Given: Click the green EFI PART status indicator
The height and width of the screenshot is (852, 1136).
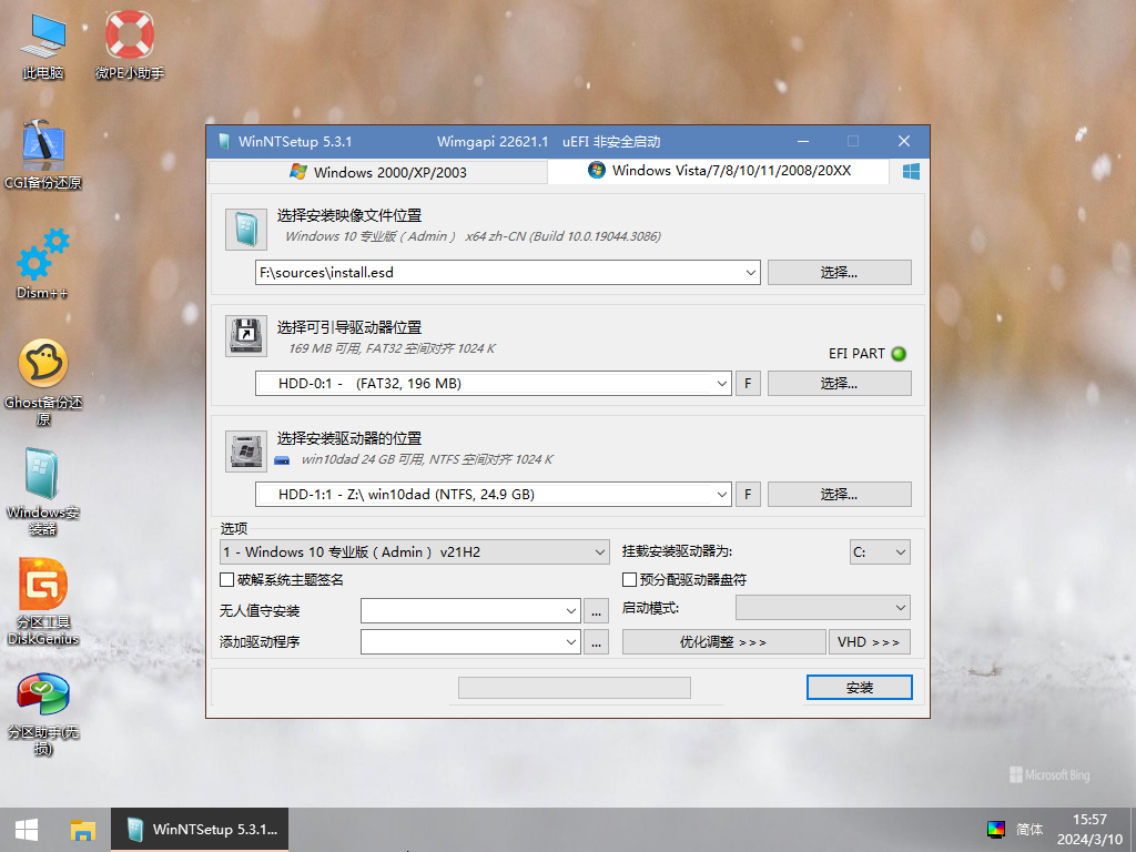Looking at the screenshot, I should (898, 354).
